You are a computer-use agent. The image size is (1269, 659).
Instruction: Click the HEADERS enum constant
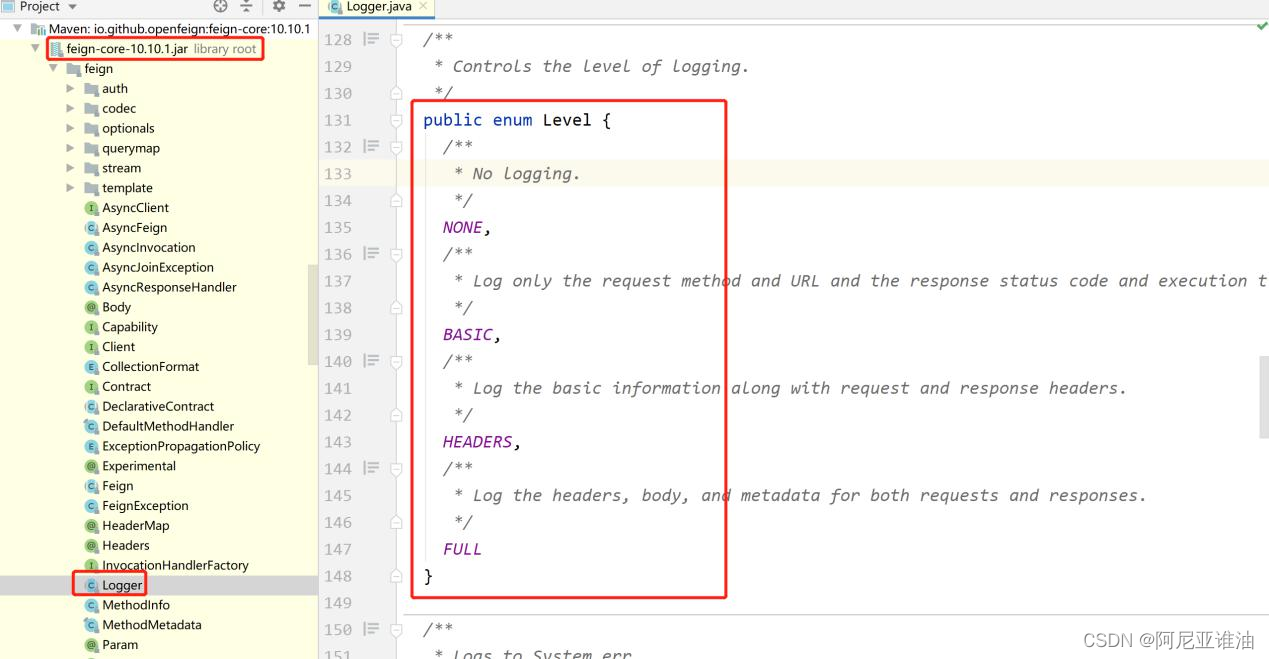click(478, 441)
